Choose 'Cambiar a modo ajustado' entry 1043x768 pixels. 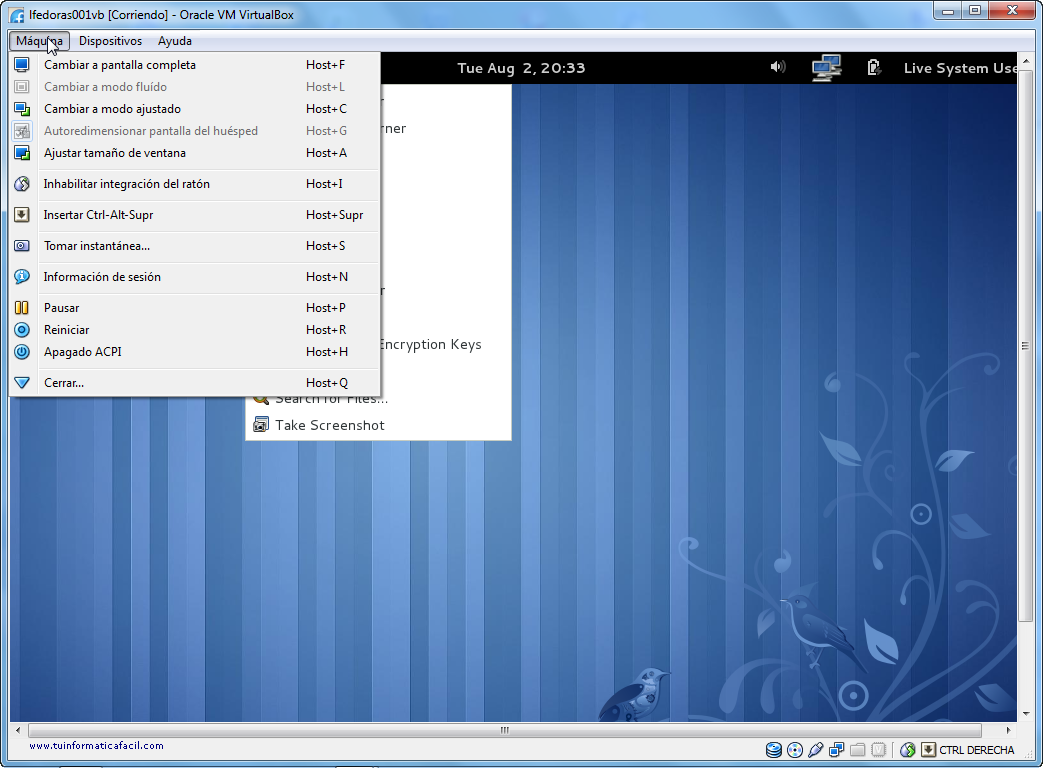(x=194, y=109)
